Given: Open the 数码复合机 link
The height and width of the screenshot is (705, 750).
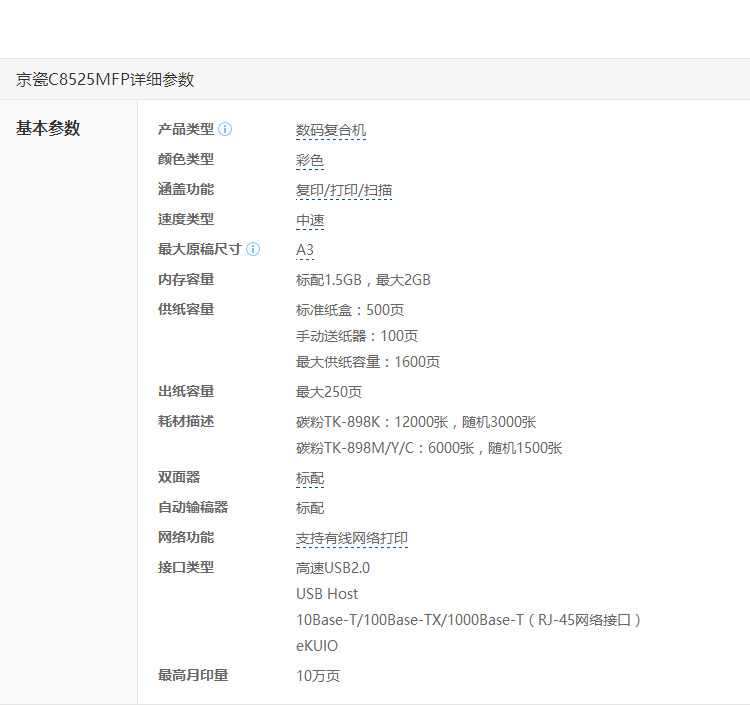Looking at the screenshot, I should (331, 130).
